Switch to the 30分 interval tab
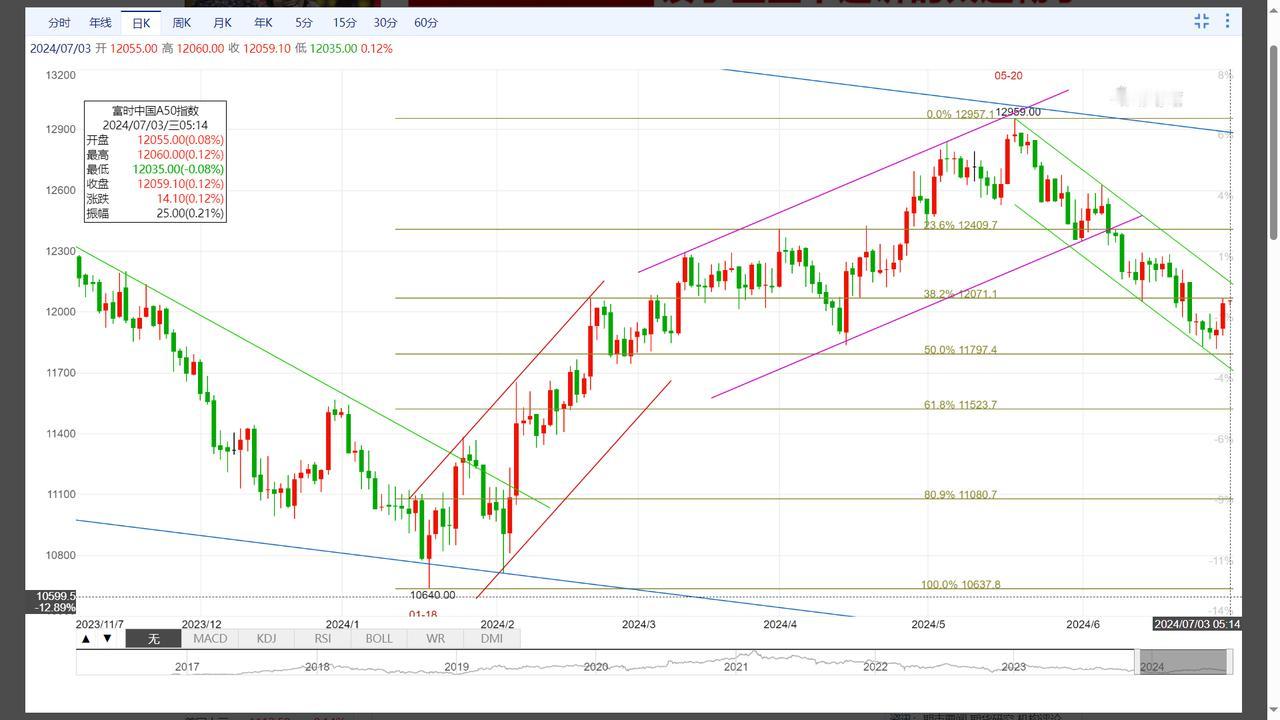This screenshot has width=1280, height=720. [x=385, y=22]
